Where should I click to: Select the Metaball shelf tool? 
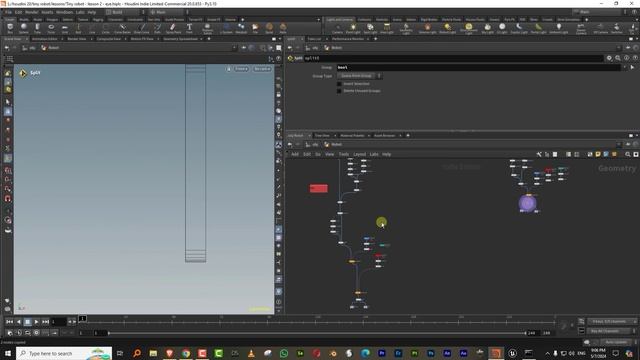[x=241, y=28]
